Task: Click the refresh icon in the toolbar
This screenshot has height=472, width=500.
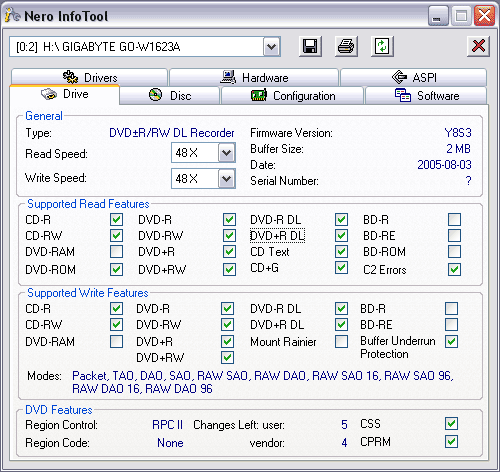Action: tap(382, 46)
